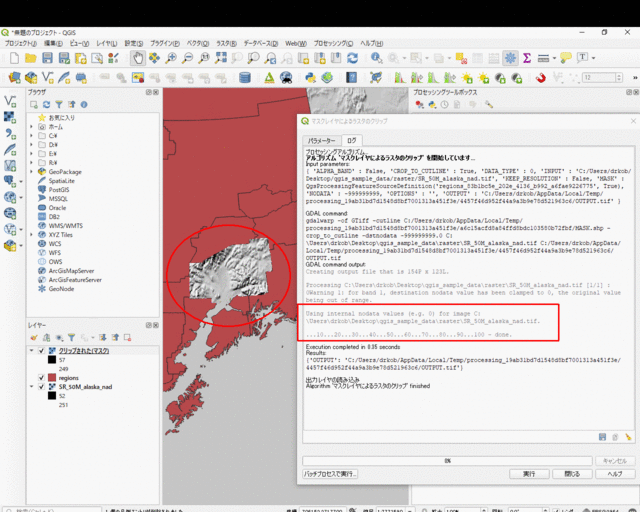Click the Layers panel filter legend icon
640x512 pixels.
tap(71, 337)
